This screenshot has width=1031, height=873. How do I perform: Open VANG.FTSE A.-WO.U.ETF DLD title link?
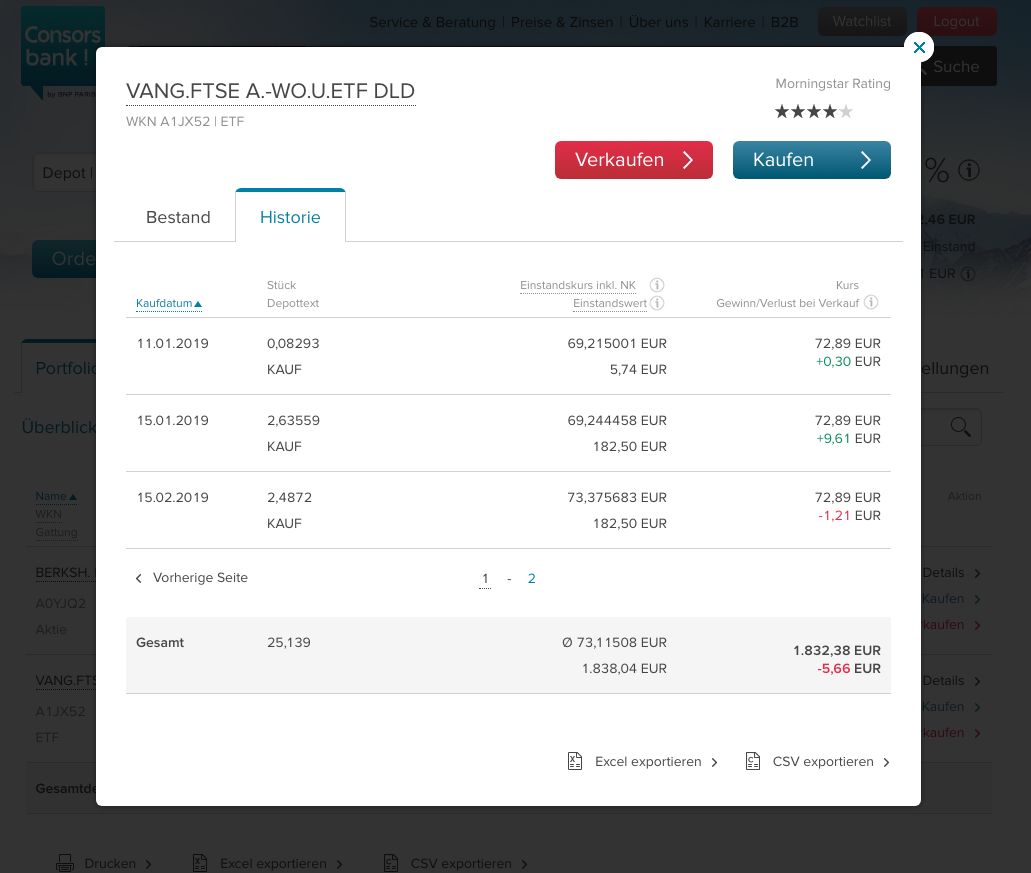click(x=270, y=91)
